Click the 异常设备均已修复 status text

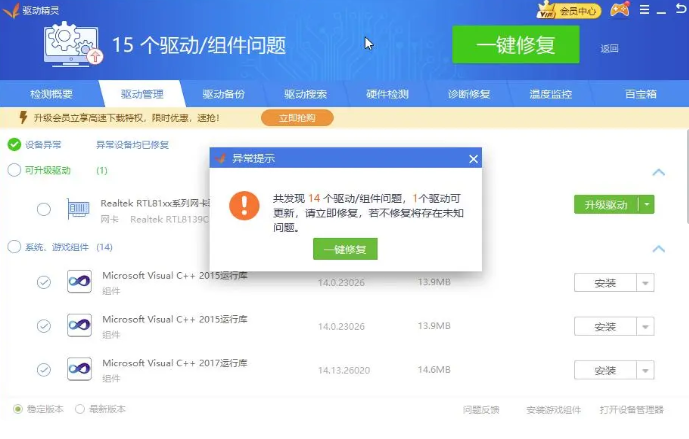point(133,145)
